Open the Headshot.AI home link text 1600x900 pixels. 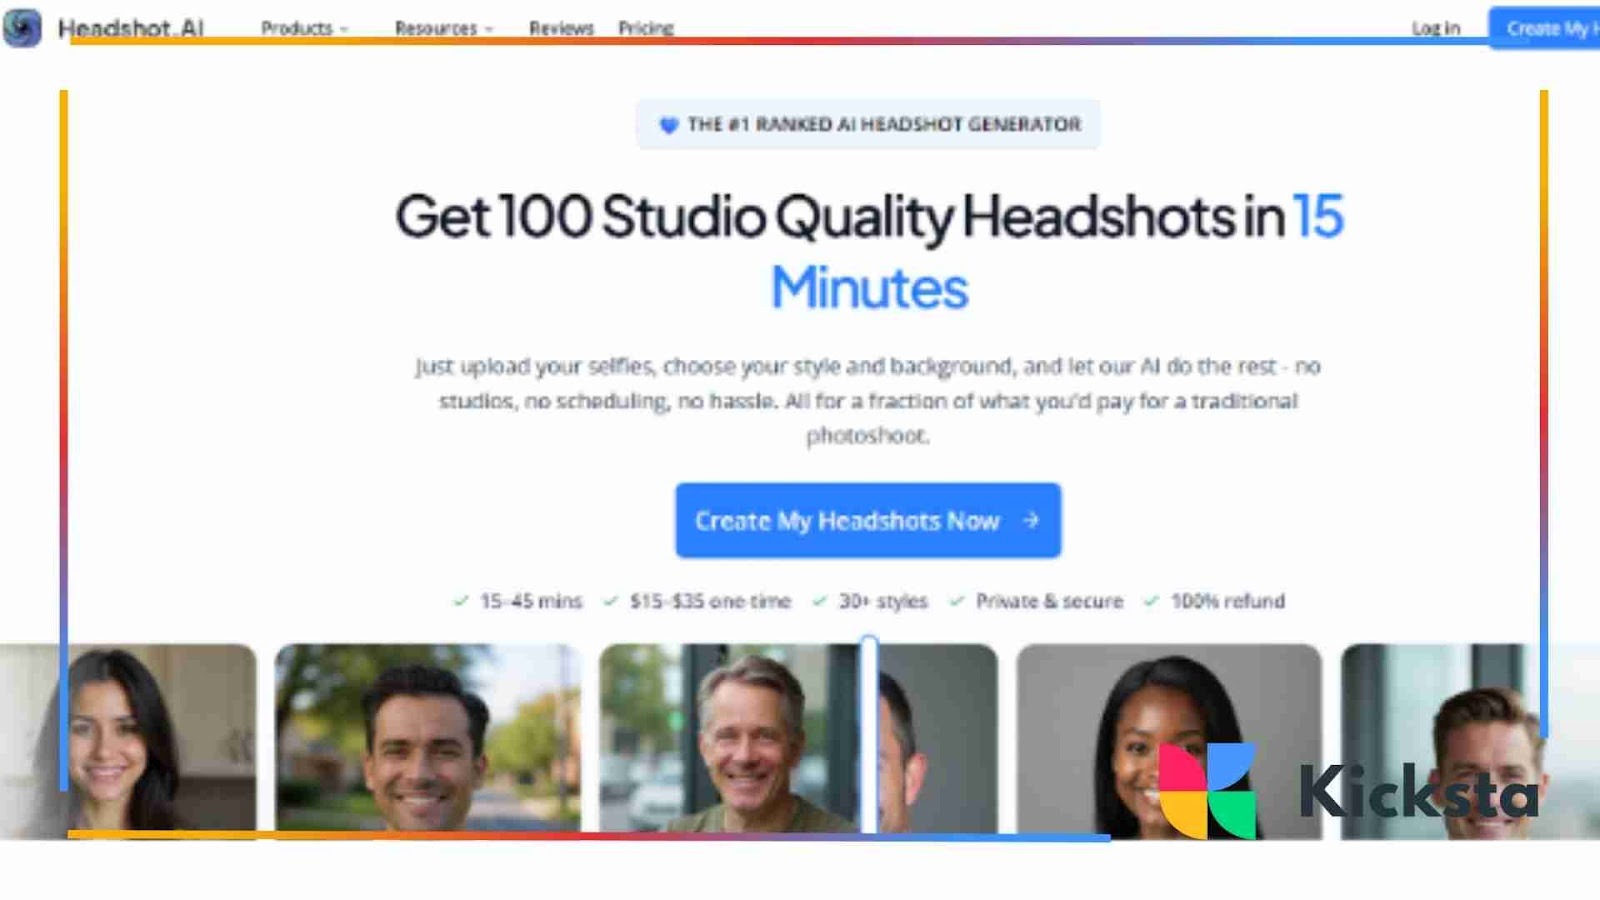point(131,28)
